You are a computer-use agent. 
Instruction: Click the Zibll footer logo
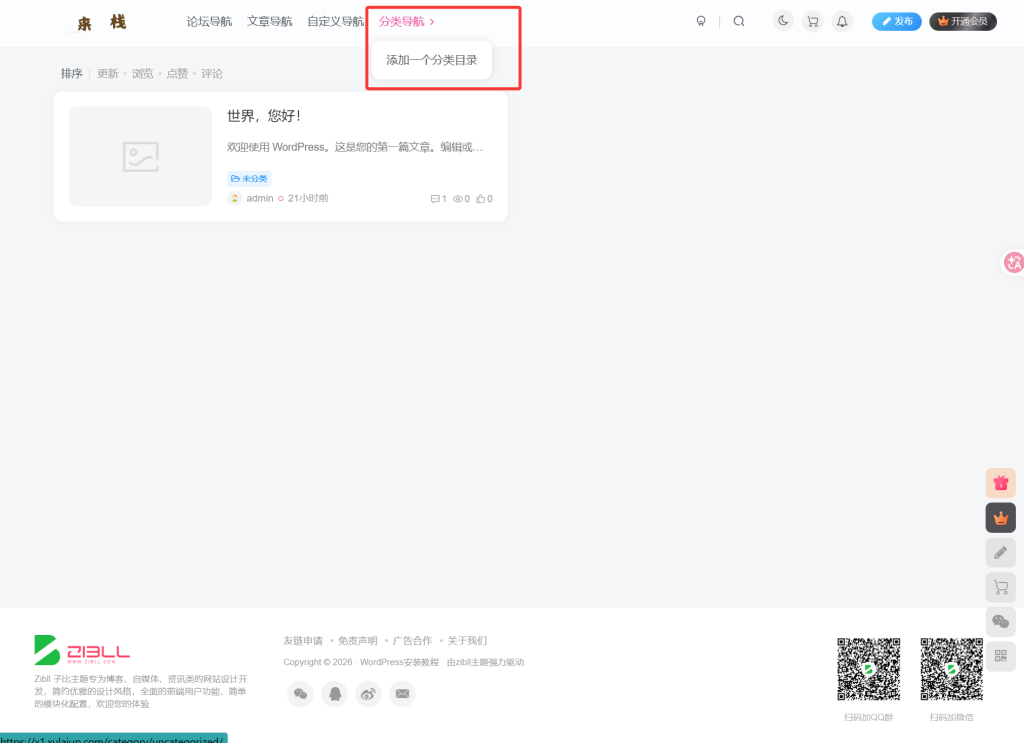pos(82,650)
